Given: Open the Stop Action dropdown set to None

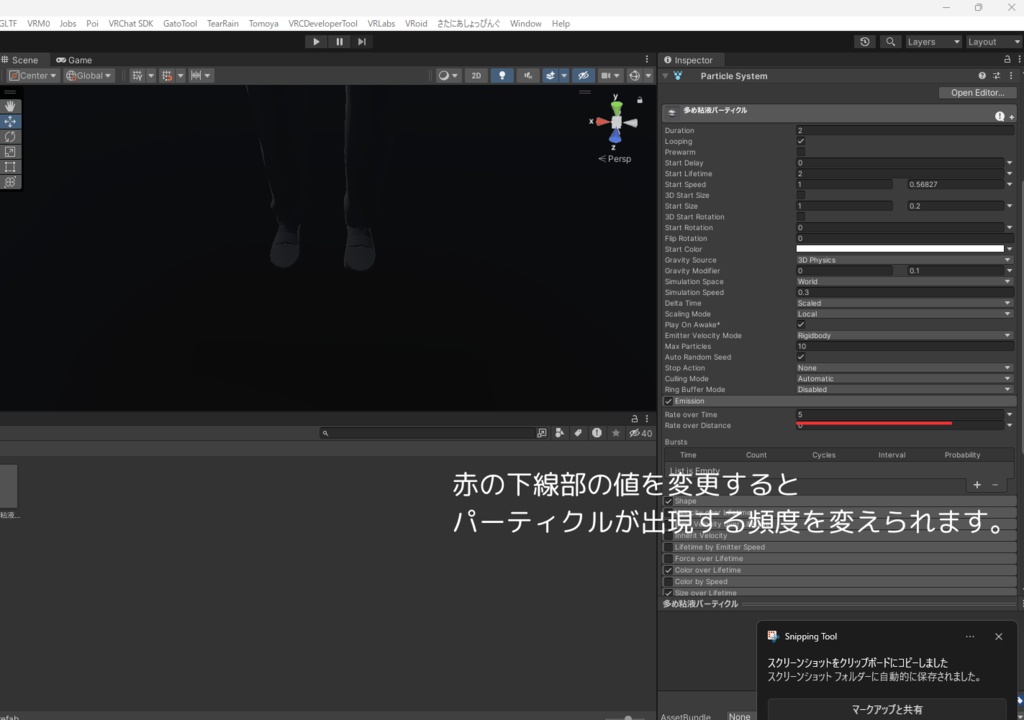Looking at the screenshot, I should [x=900, y=367].
